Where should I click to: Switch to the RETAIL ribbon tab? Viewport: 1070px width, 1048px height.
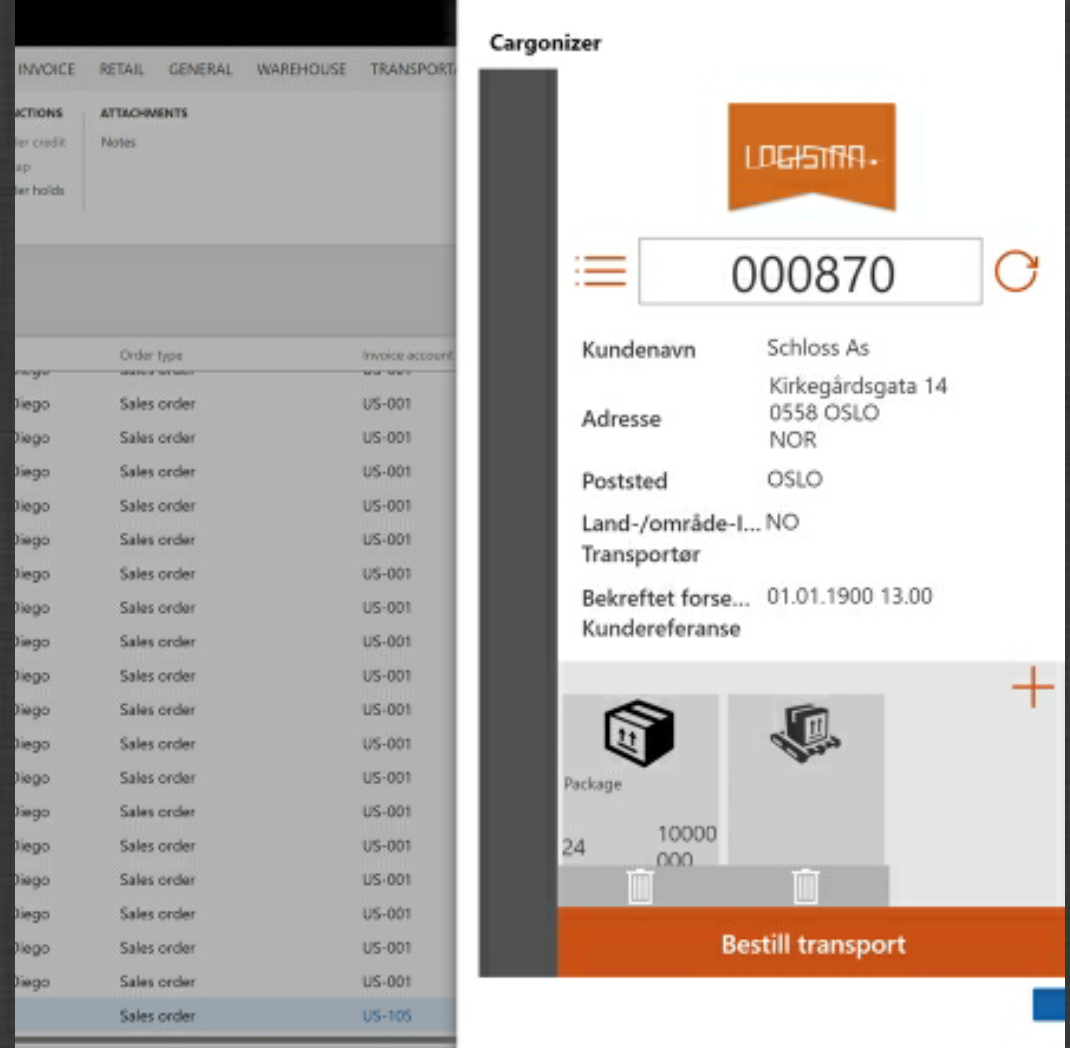pyautogui.click(x=121, y=69)
